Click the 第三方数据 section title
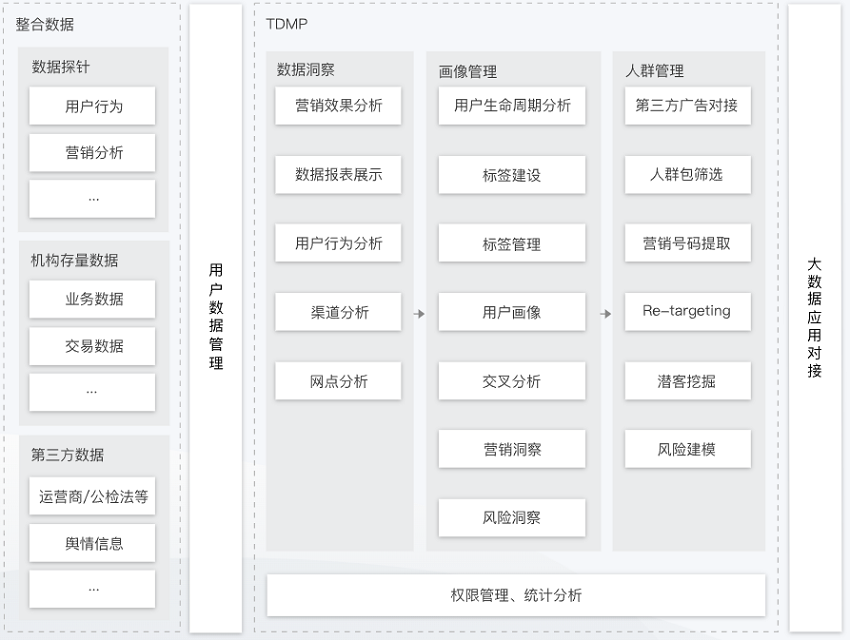The width and height of the screenshot is (850, 640). coord(67,454)
